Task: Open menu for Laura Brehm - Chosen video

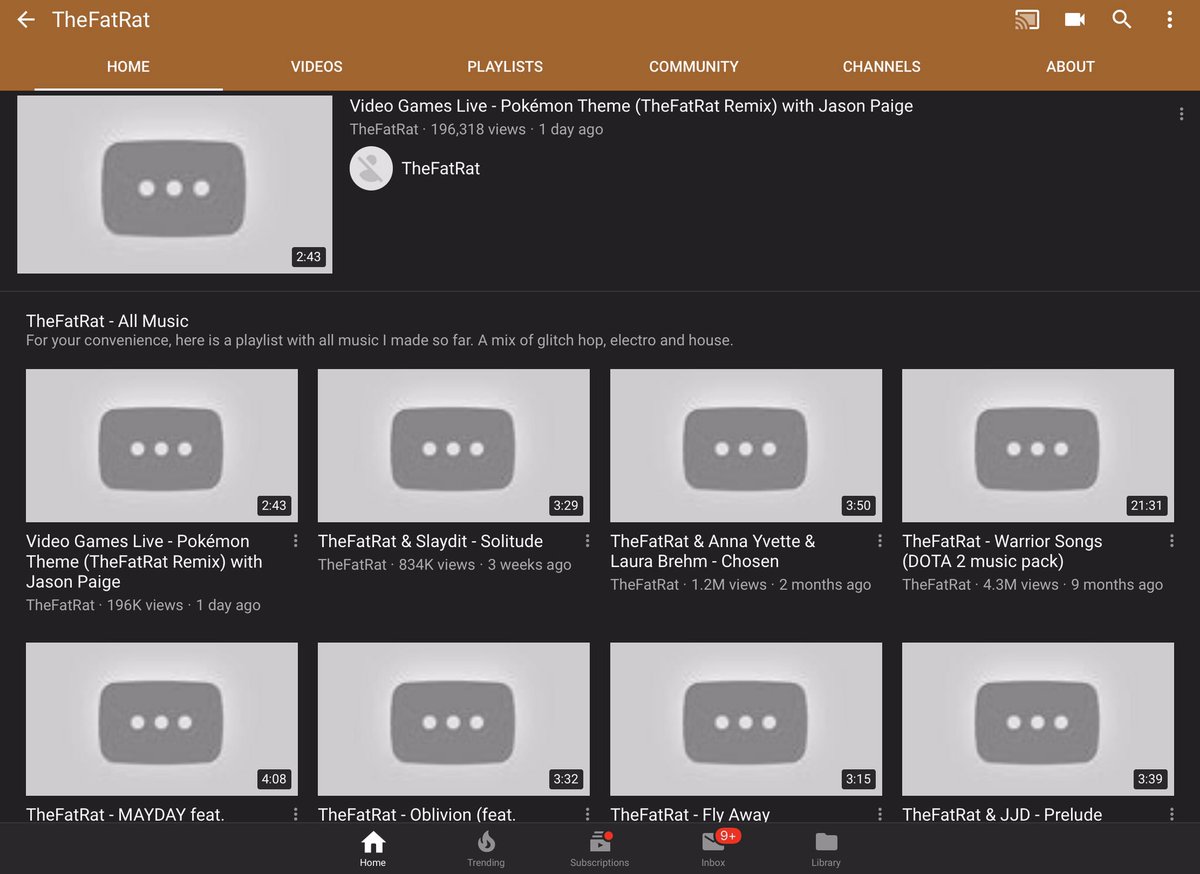Action: 879,541
